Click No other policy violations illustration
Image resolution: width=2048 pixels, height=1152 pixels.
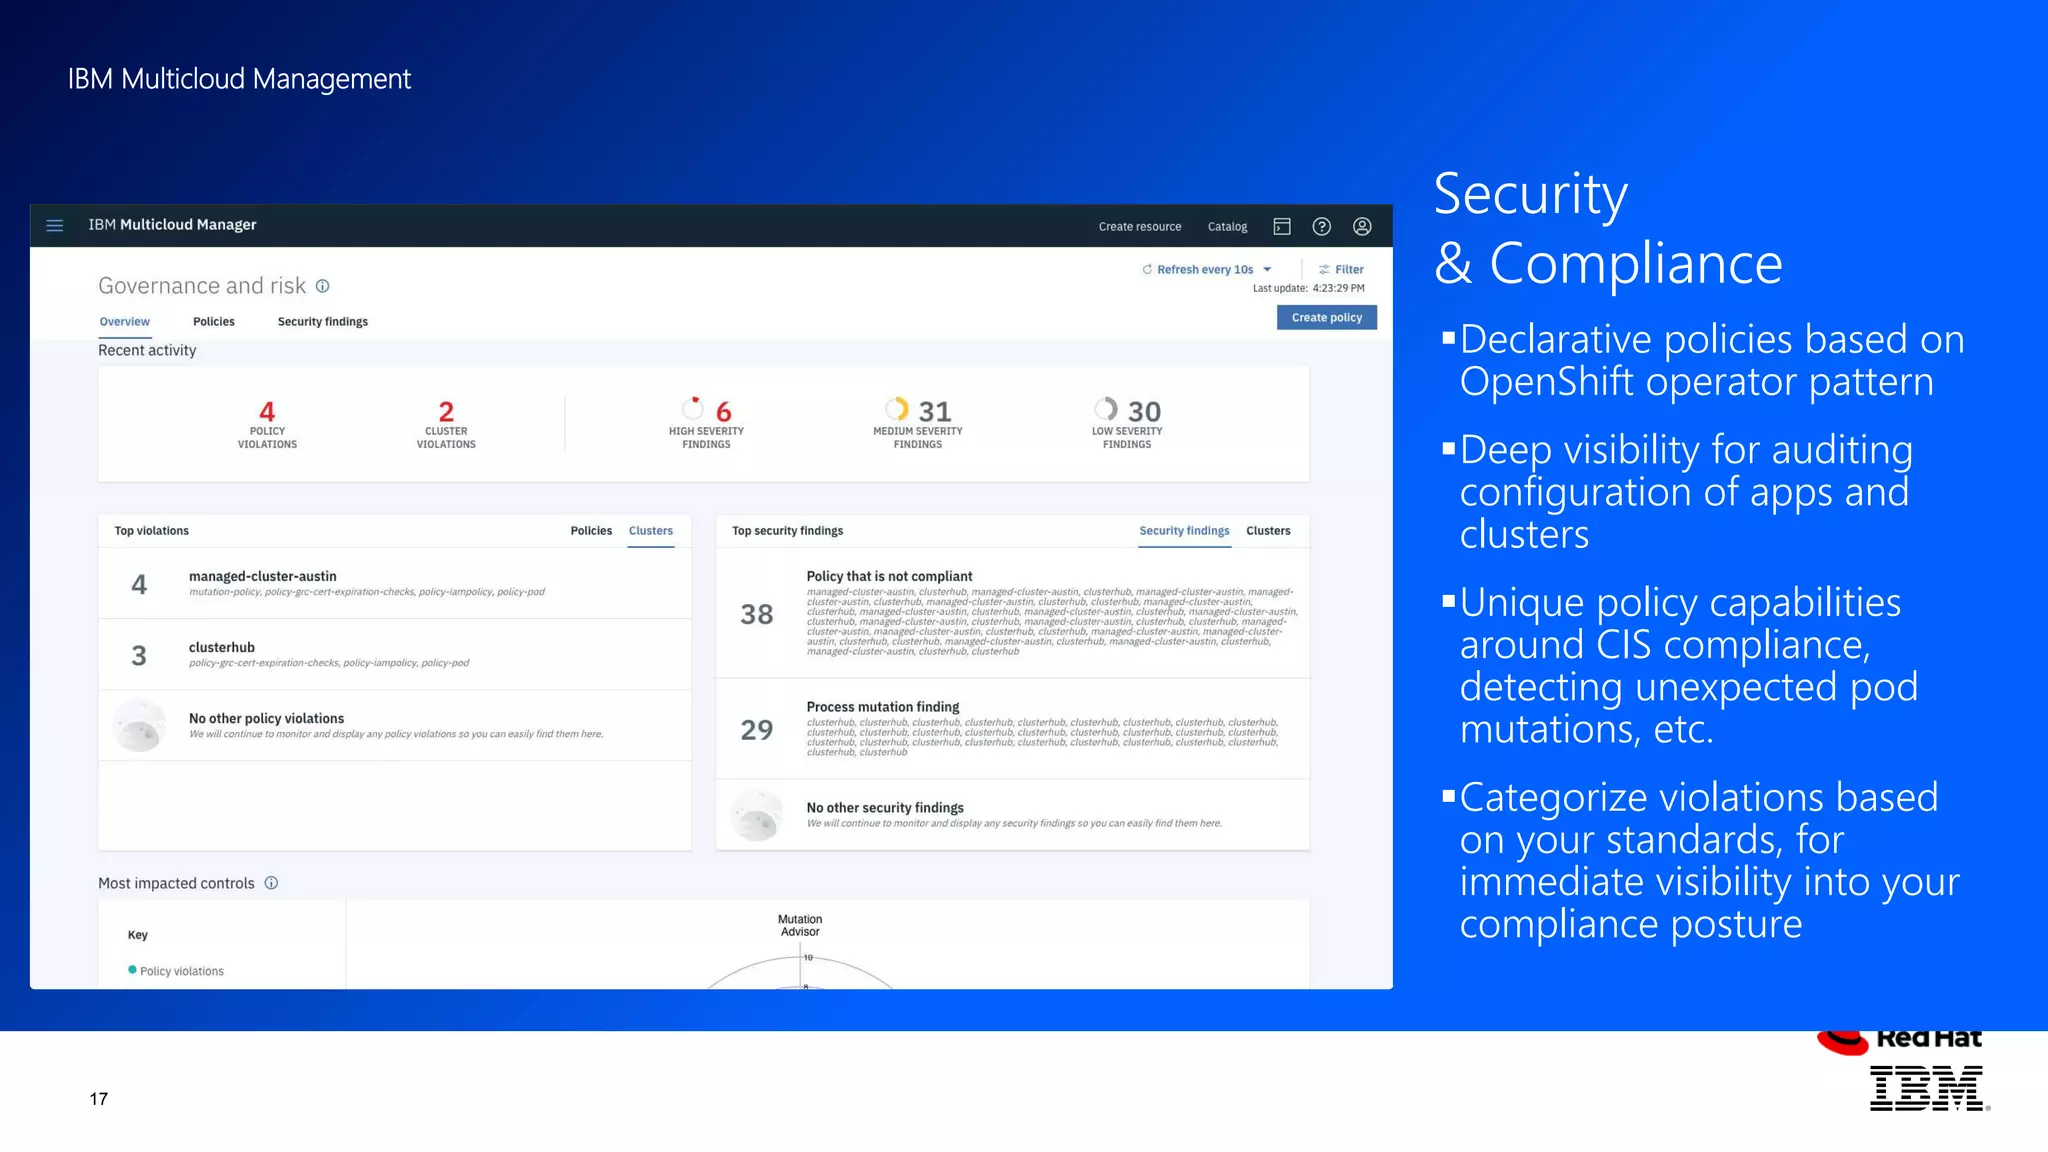(x=140, y=725)
